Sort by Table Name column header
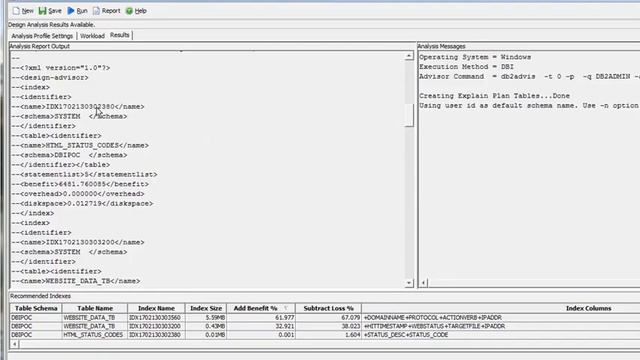The width and height of the screenshot is (640, 360). (x=95, y=309)
